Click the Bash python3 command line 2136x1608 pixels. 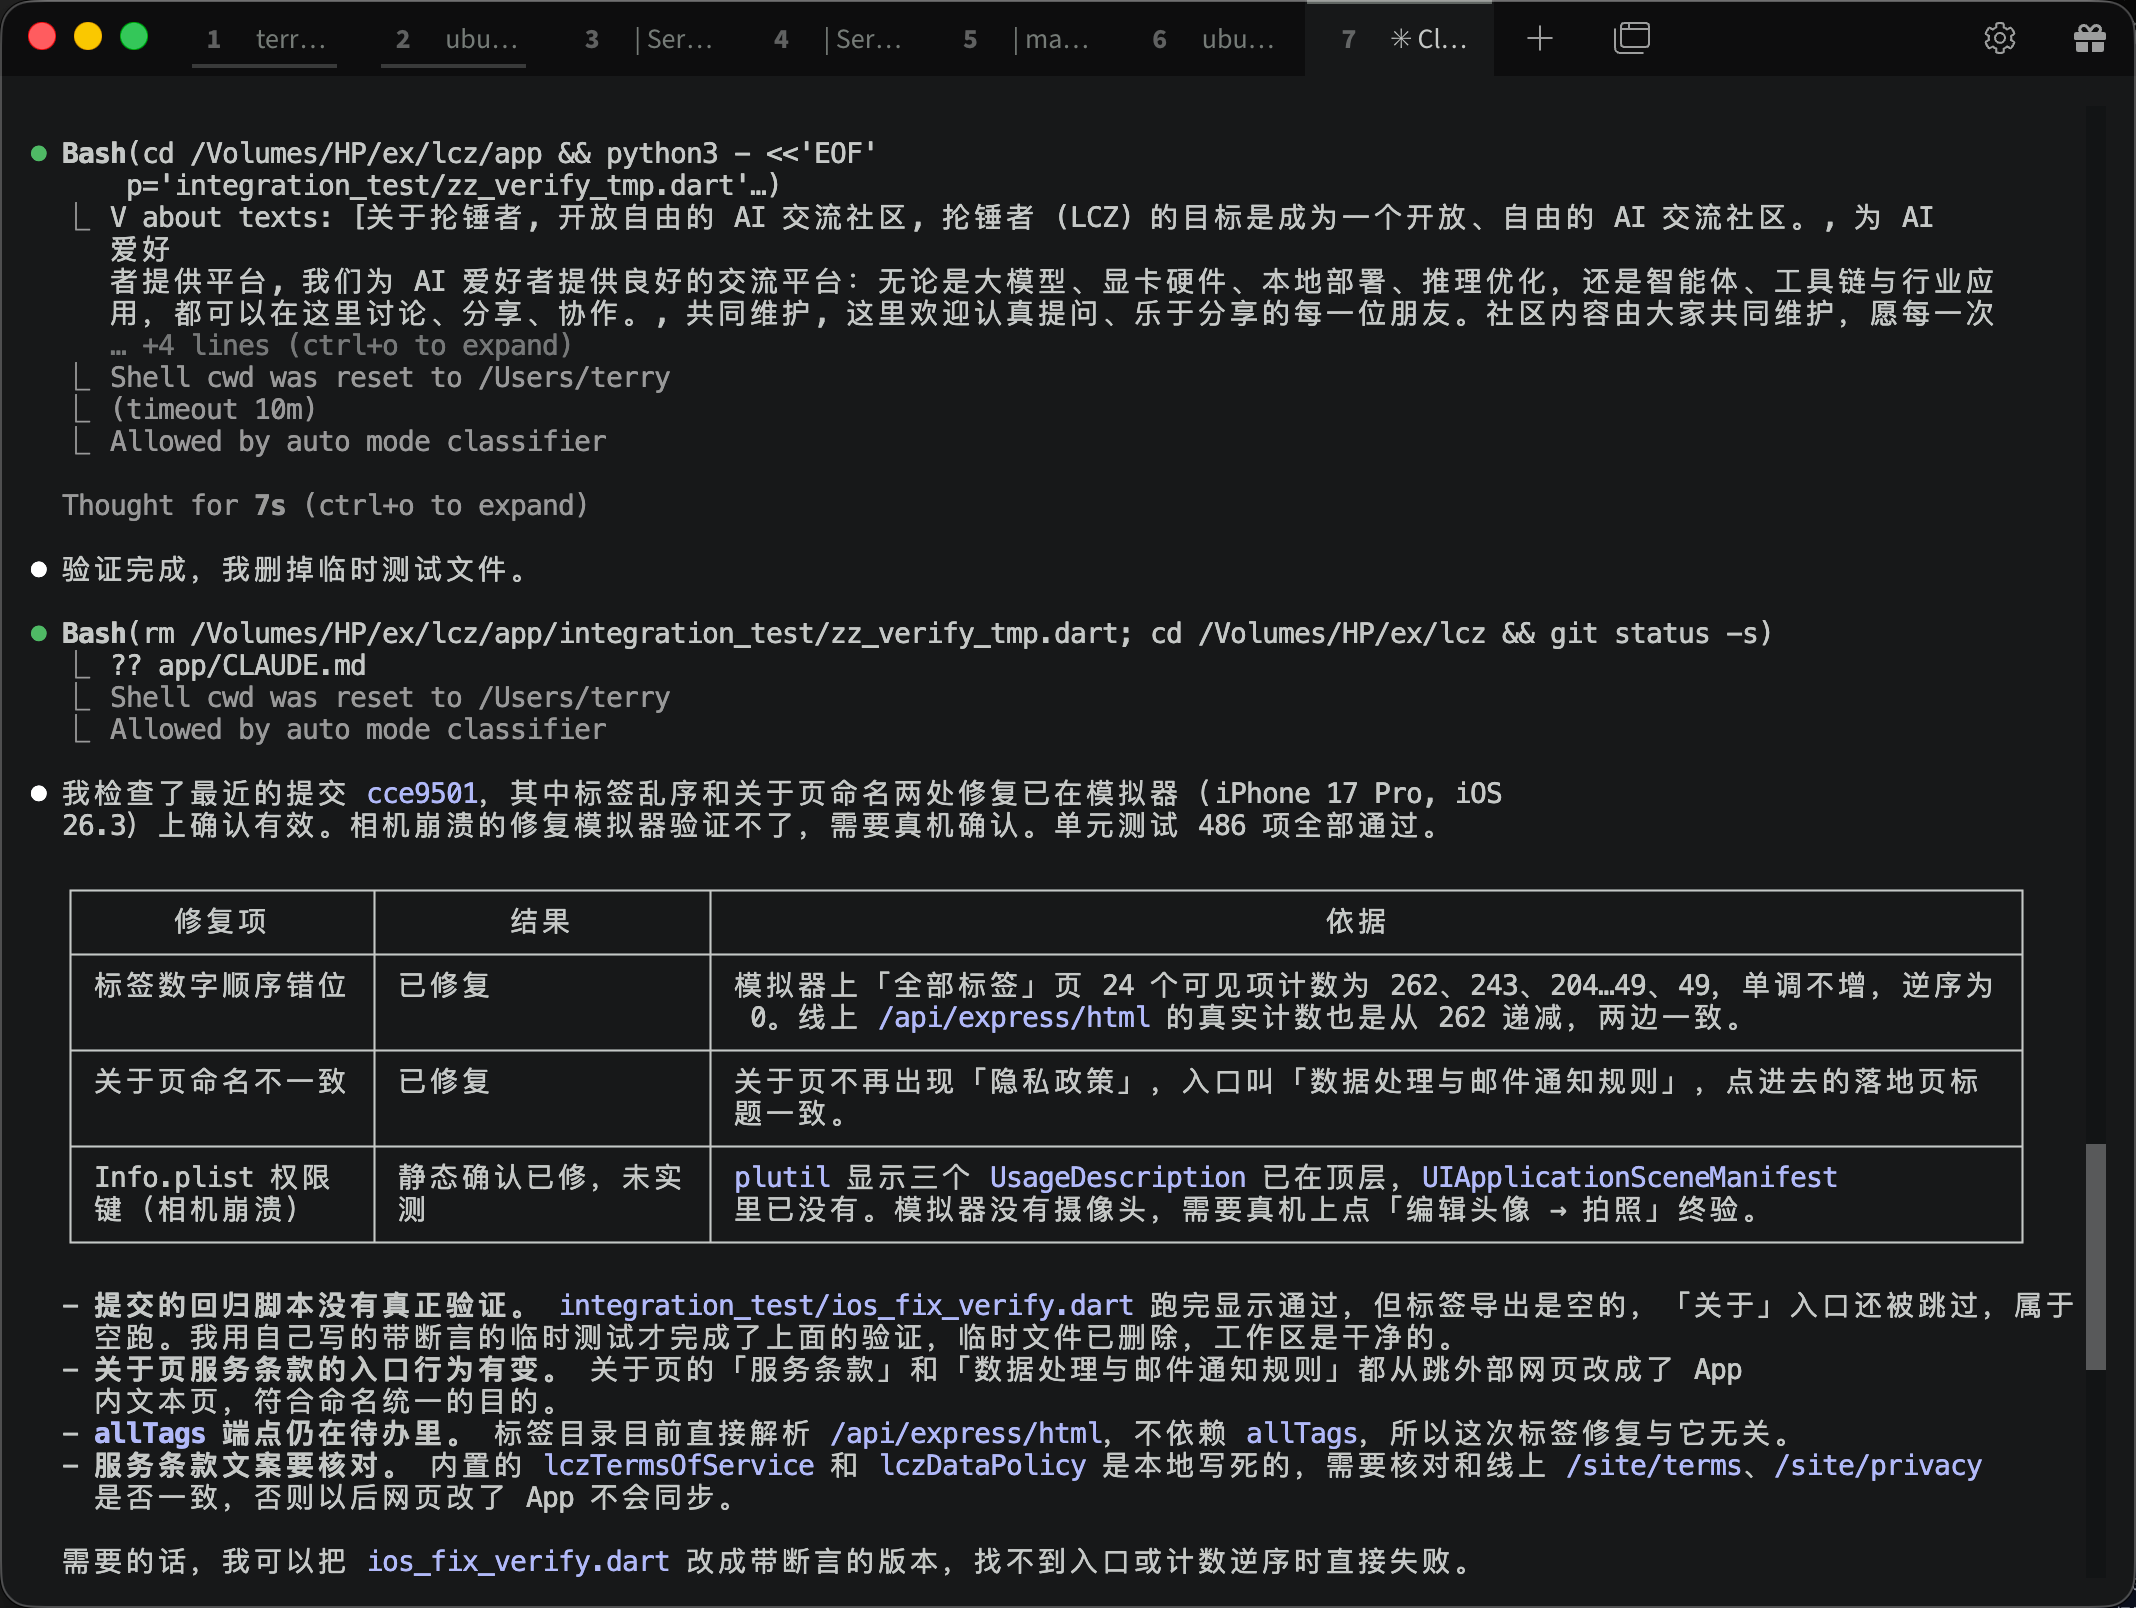tap(469, 153)
